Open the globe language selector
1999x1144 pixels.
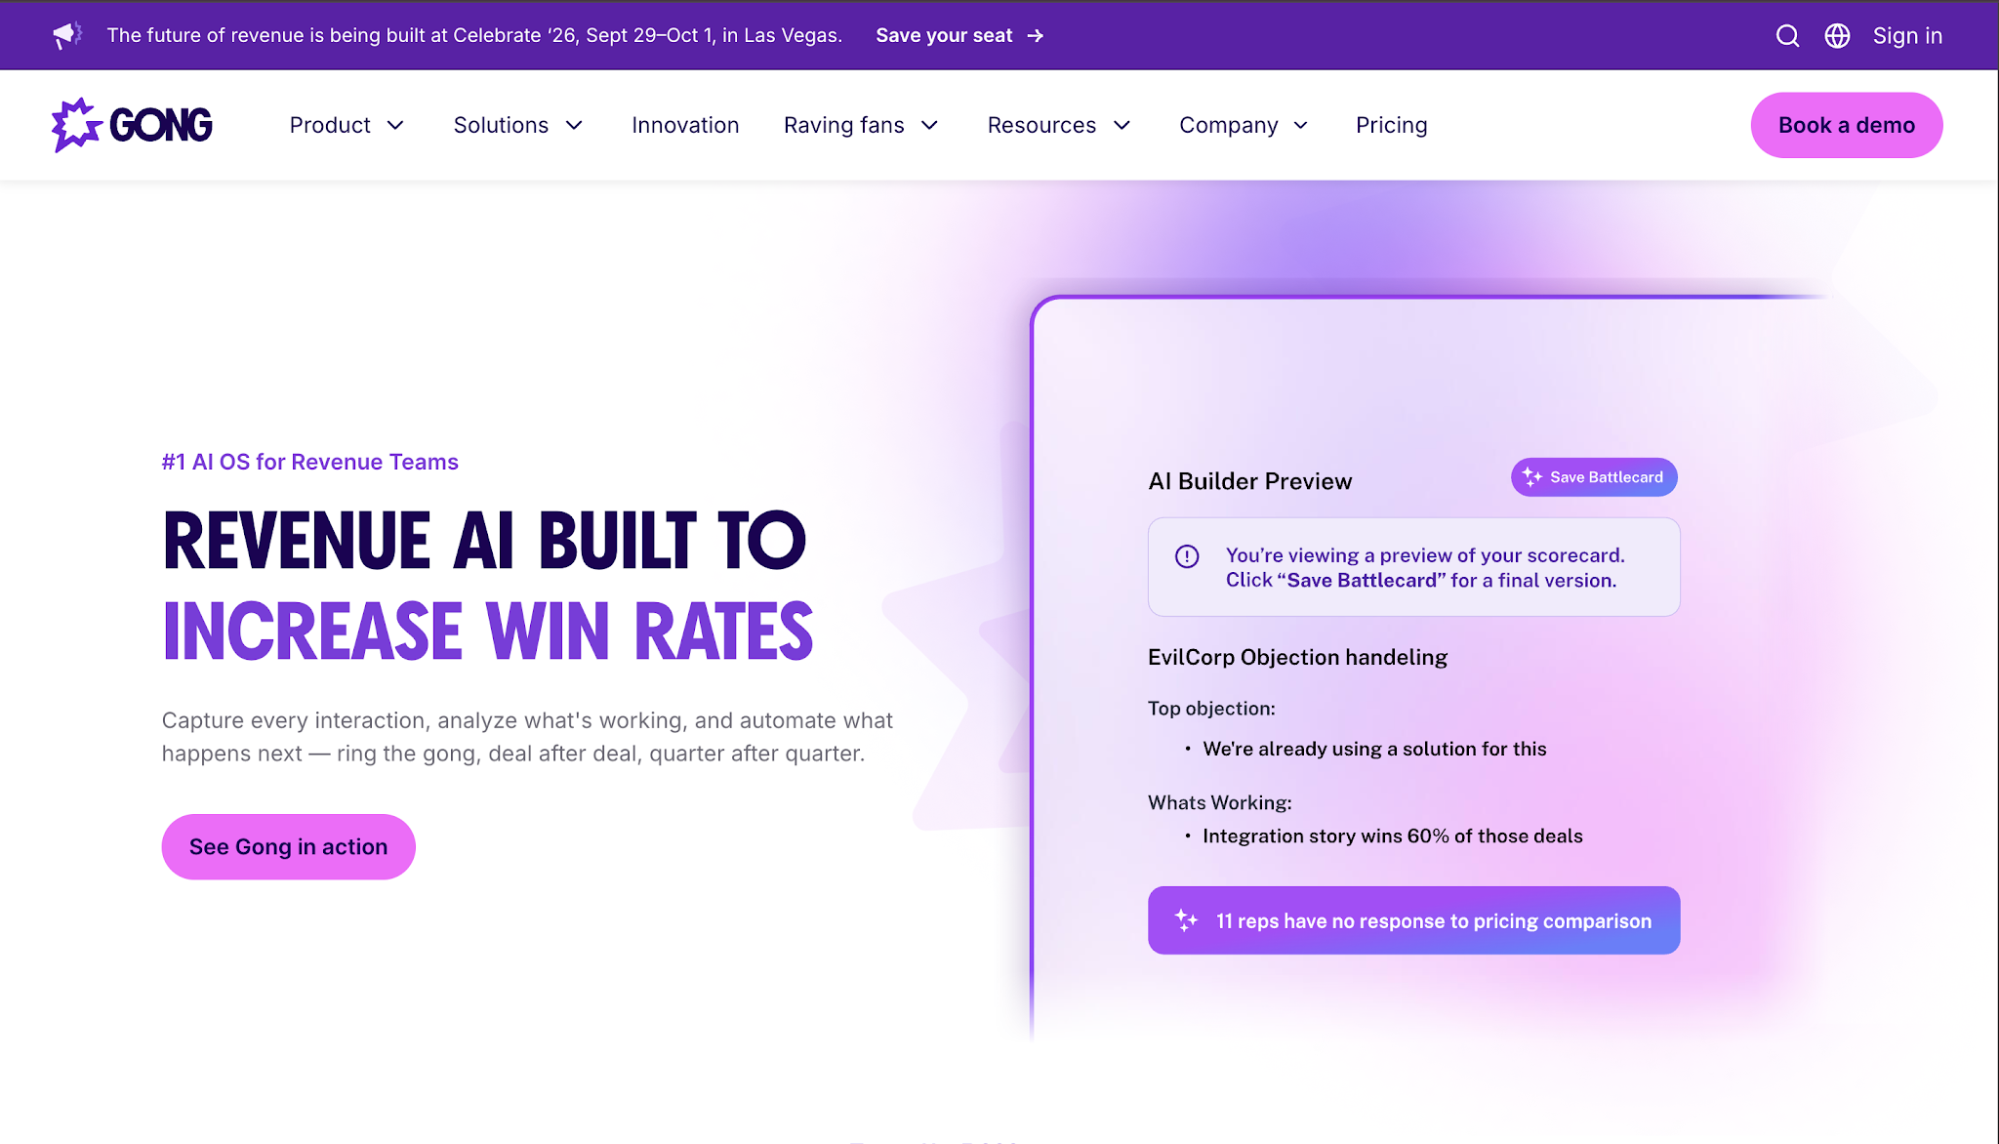click(1837, 36)
